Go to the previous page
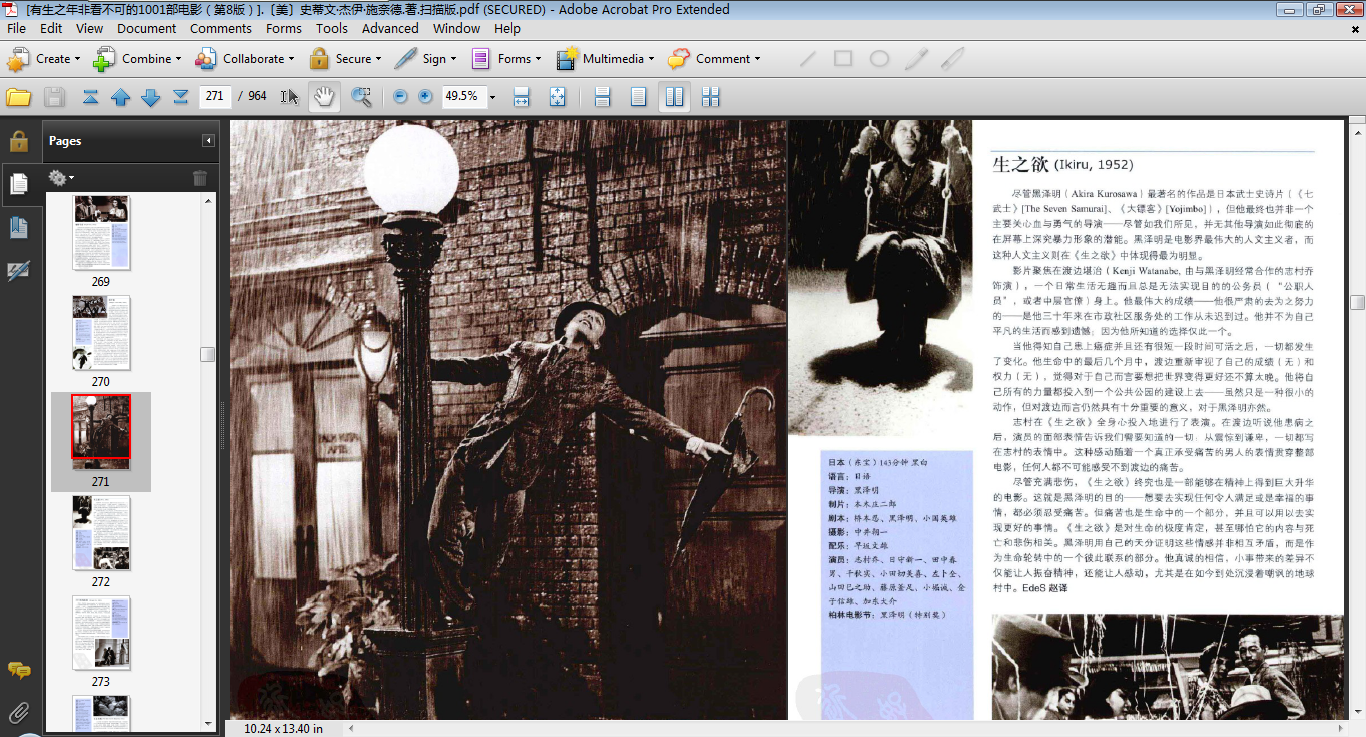This screenshot has height=737, width=1366. tap(121, 97)
